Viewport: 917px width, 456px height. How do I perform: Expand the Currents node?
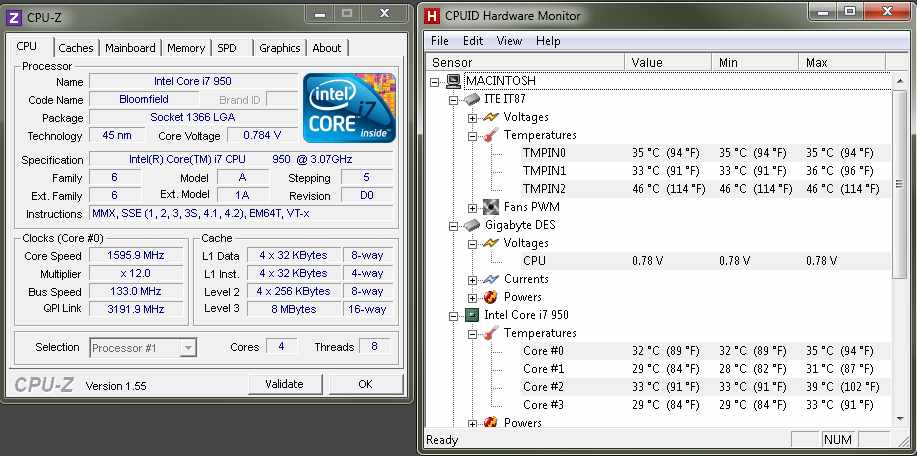pyautogui.click(x=472, y=280)
